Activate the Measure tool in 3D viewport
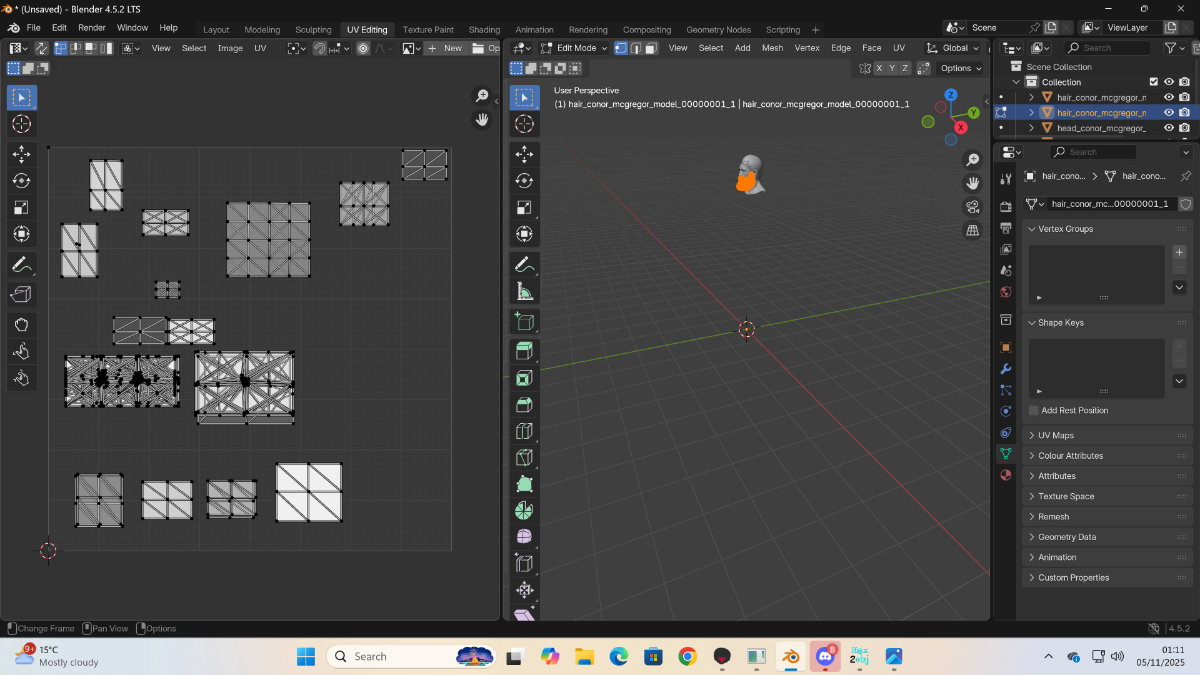1200x675 pixels. point(524,291)
